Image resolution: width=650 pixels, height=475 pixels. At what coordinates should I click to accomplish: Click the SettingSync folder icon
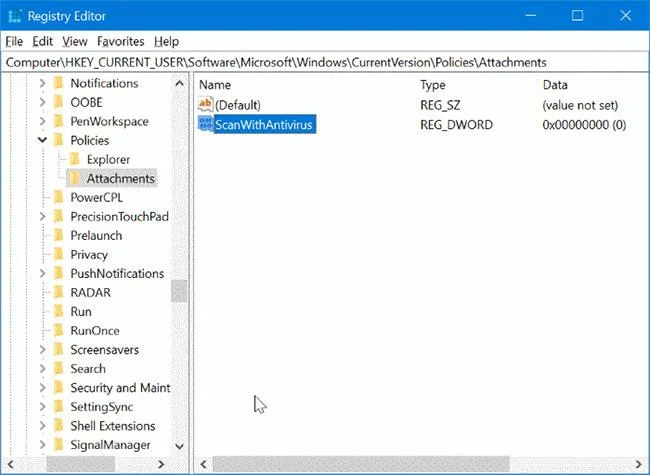tap(59, 407)
